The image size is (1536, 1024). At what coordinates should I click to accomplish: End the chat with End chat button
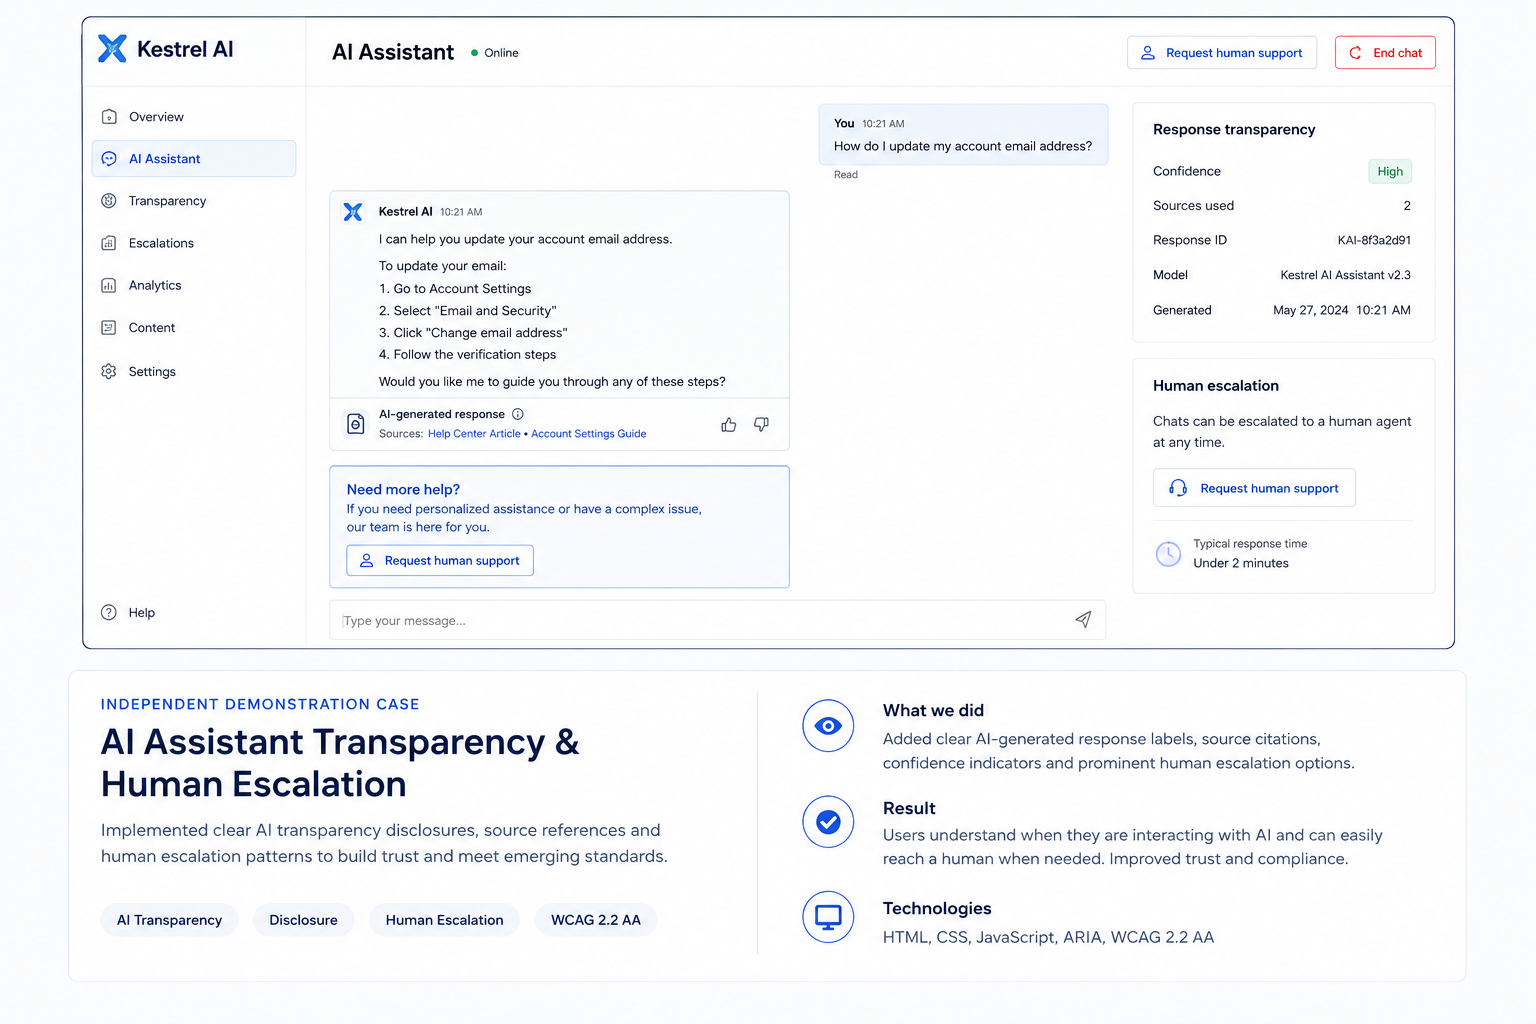1385,53
